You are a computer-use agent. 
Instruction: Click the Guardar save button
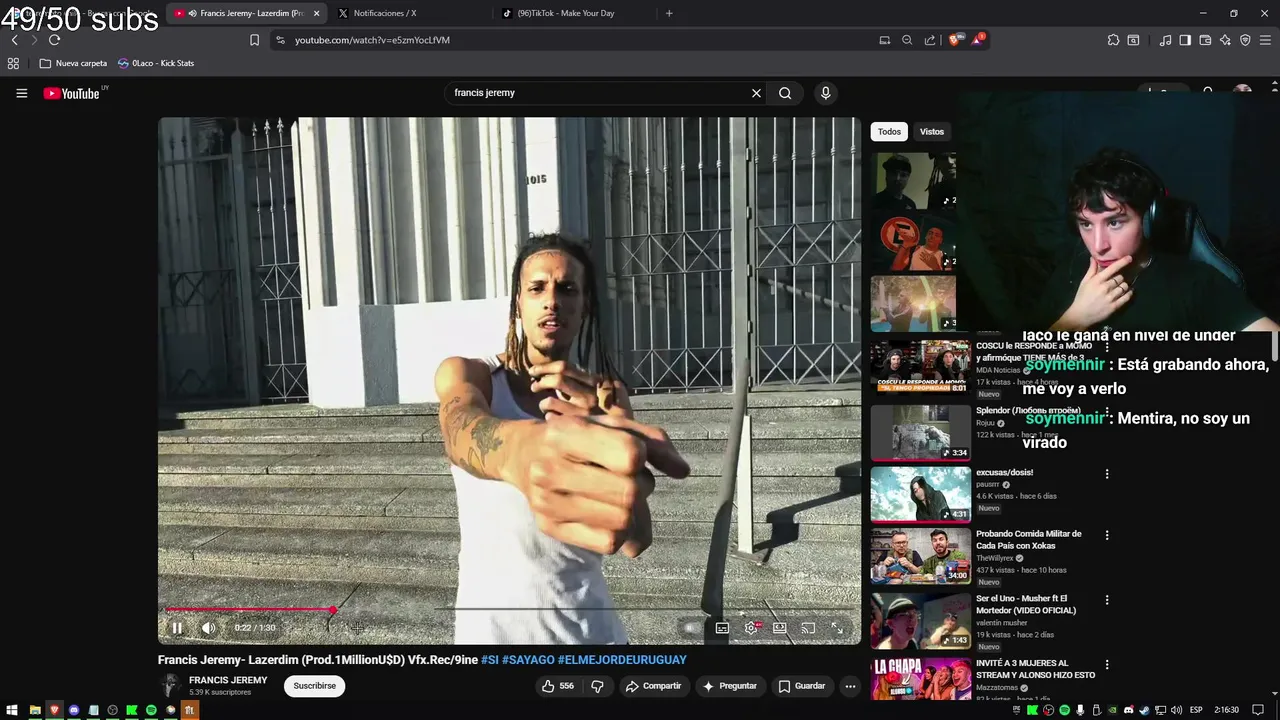802,686
